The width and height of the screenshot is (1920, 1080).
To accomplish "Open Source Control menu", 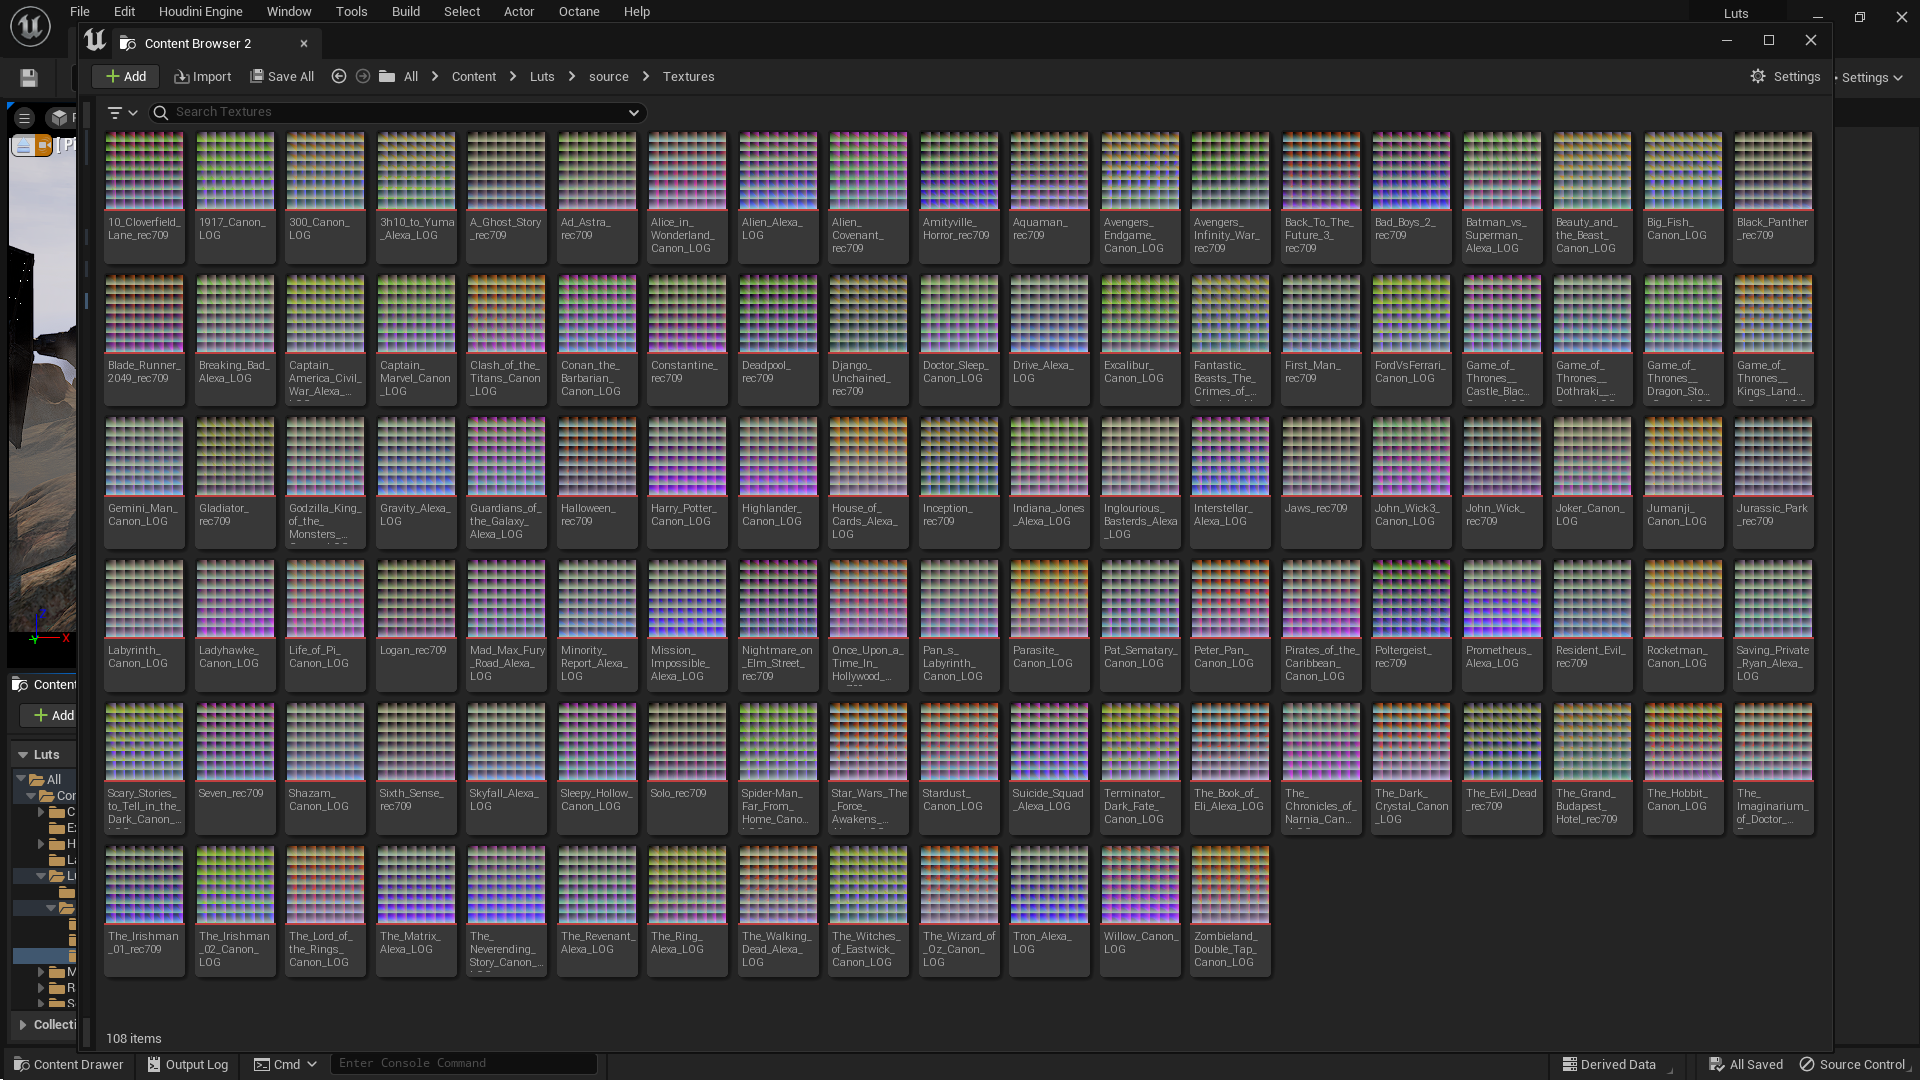I will click(x=1855, y=1064).
